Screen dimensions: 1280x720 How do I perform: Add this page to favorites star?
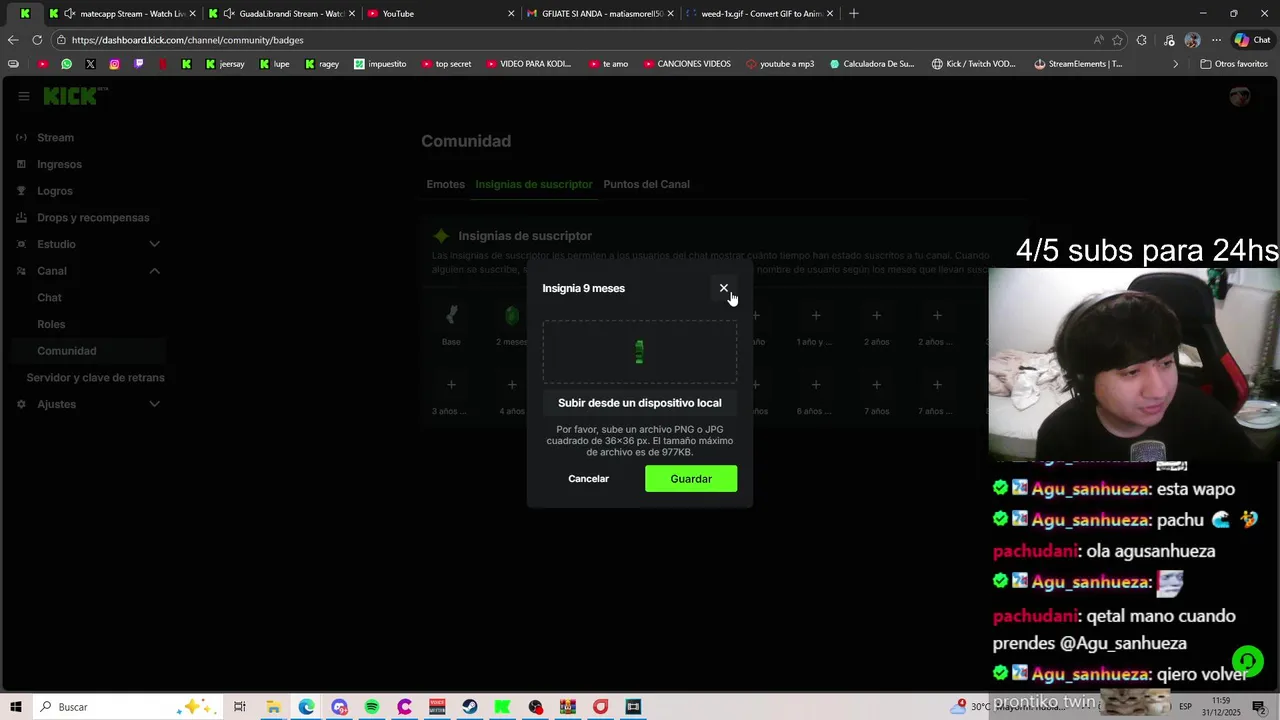[x=1117, y=40]
